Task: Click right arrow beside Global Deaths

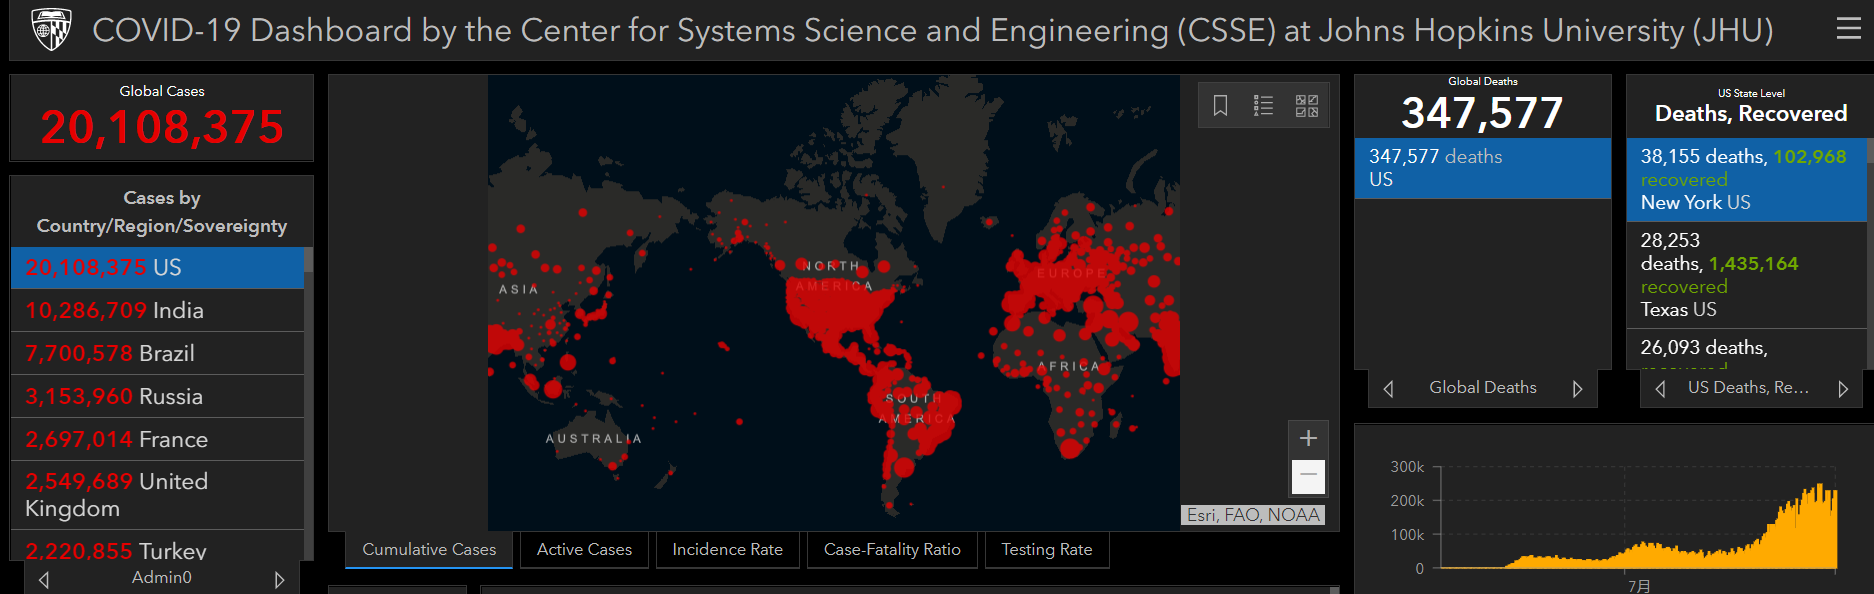Action: (x=1577, y=389)
